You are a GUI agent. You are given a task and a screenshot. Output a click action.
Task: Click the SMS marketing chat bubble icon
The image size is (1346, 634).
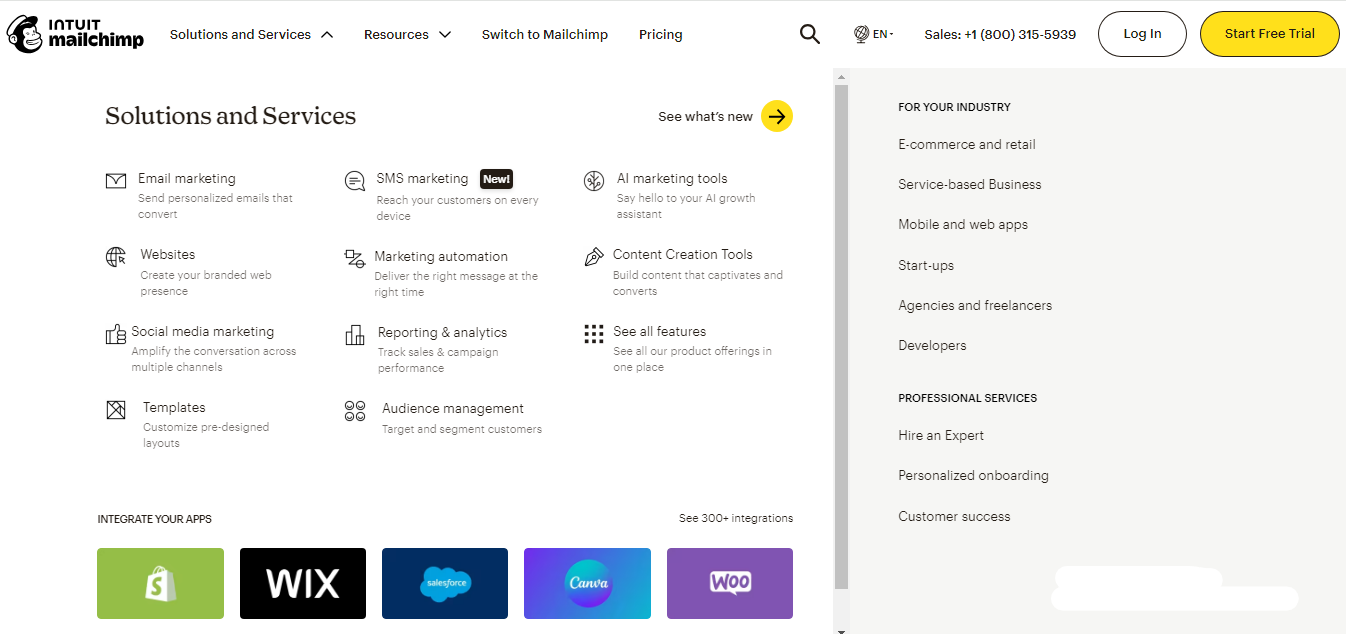pos(355,181)
